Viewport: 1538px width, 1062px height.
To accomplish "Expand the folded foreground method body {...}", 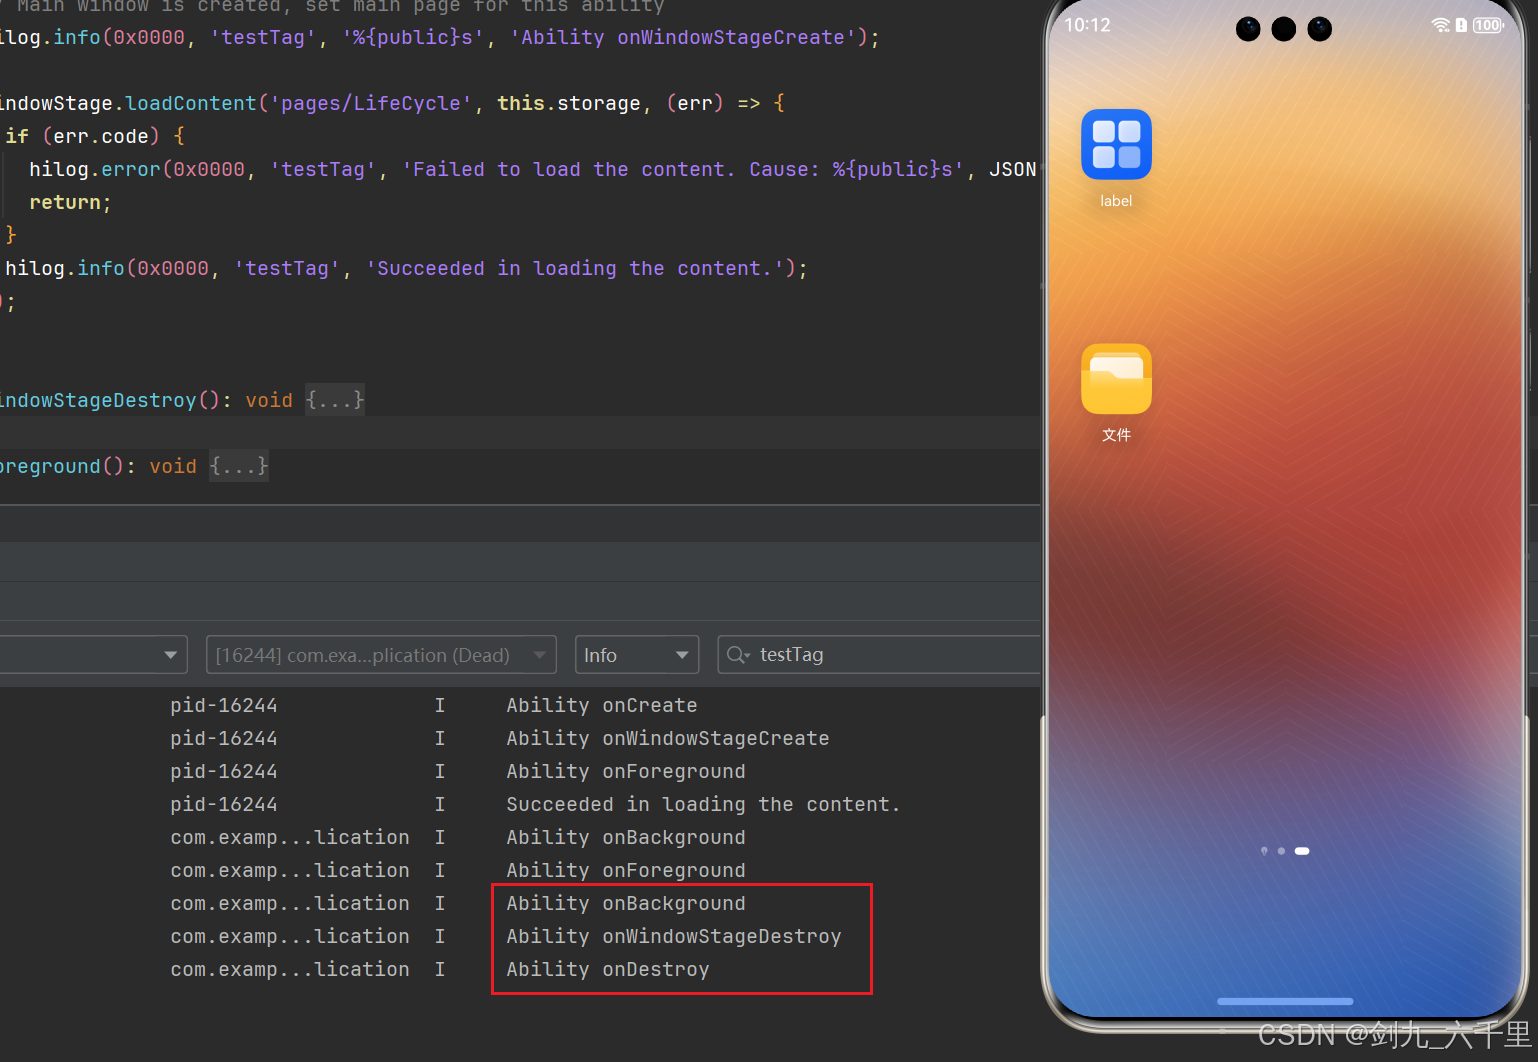I will tap(239, 466).
